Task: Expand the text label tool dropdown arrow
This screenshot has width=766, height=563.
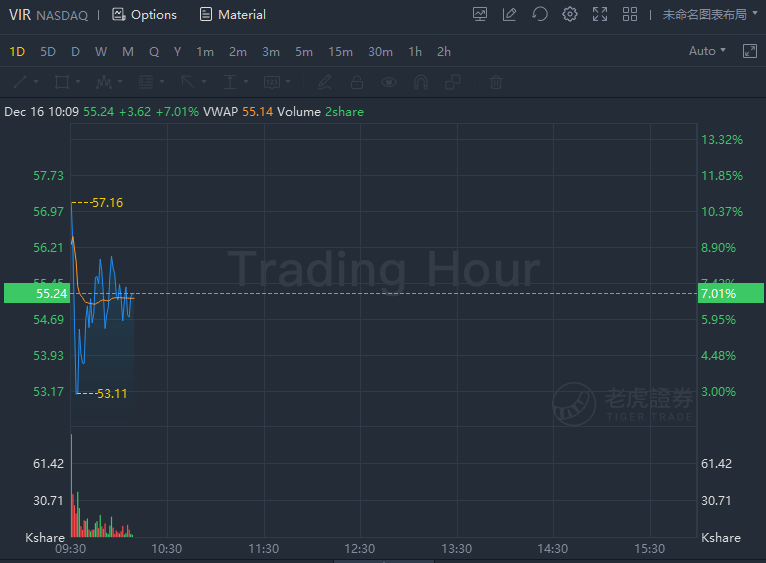Action: (x=288, y=82)
